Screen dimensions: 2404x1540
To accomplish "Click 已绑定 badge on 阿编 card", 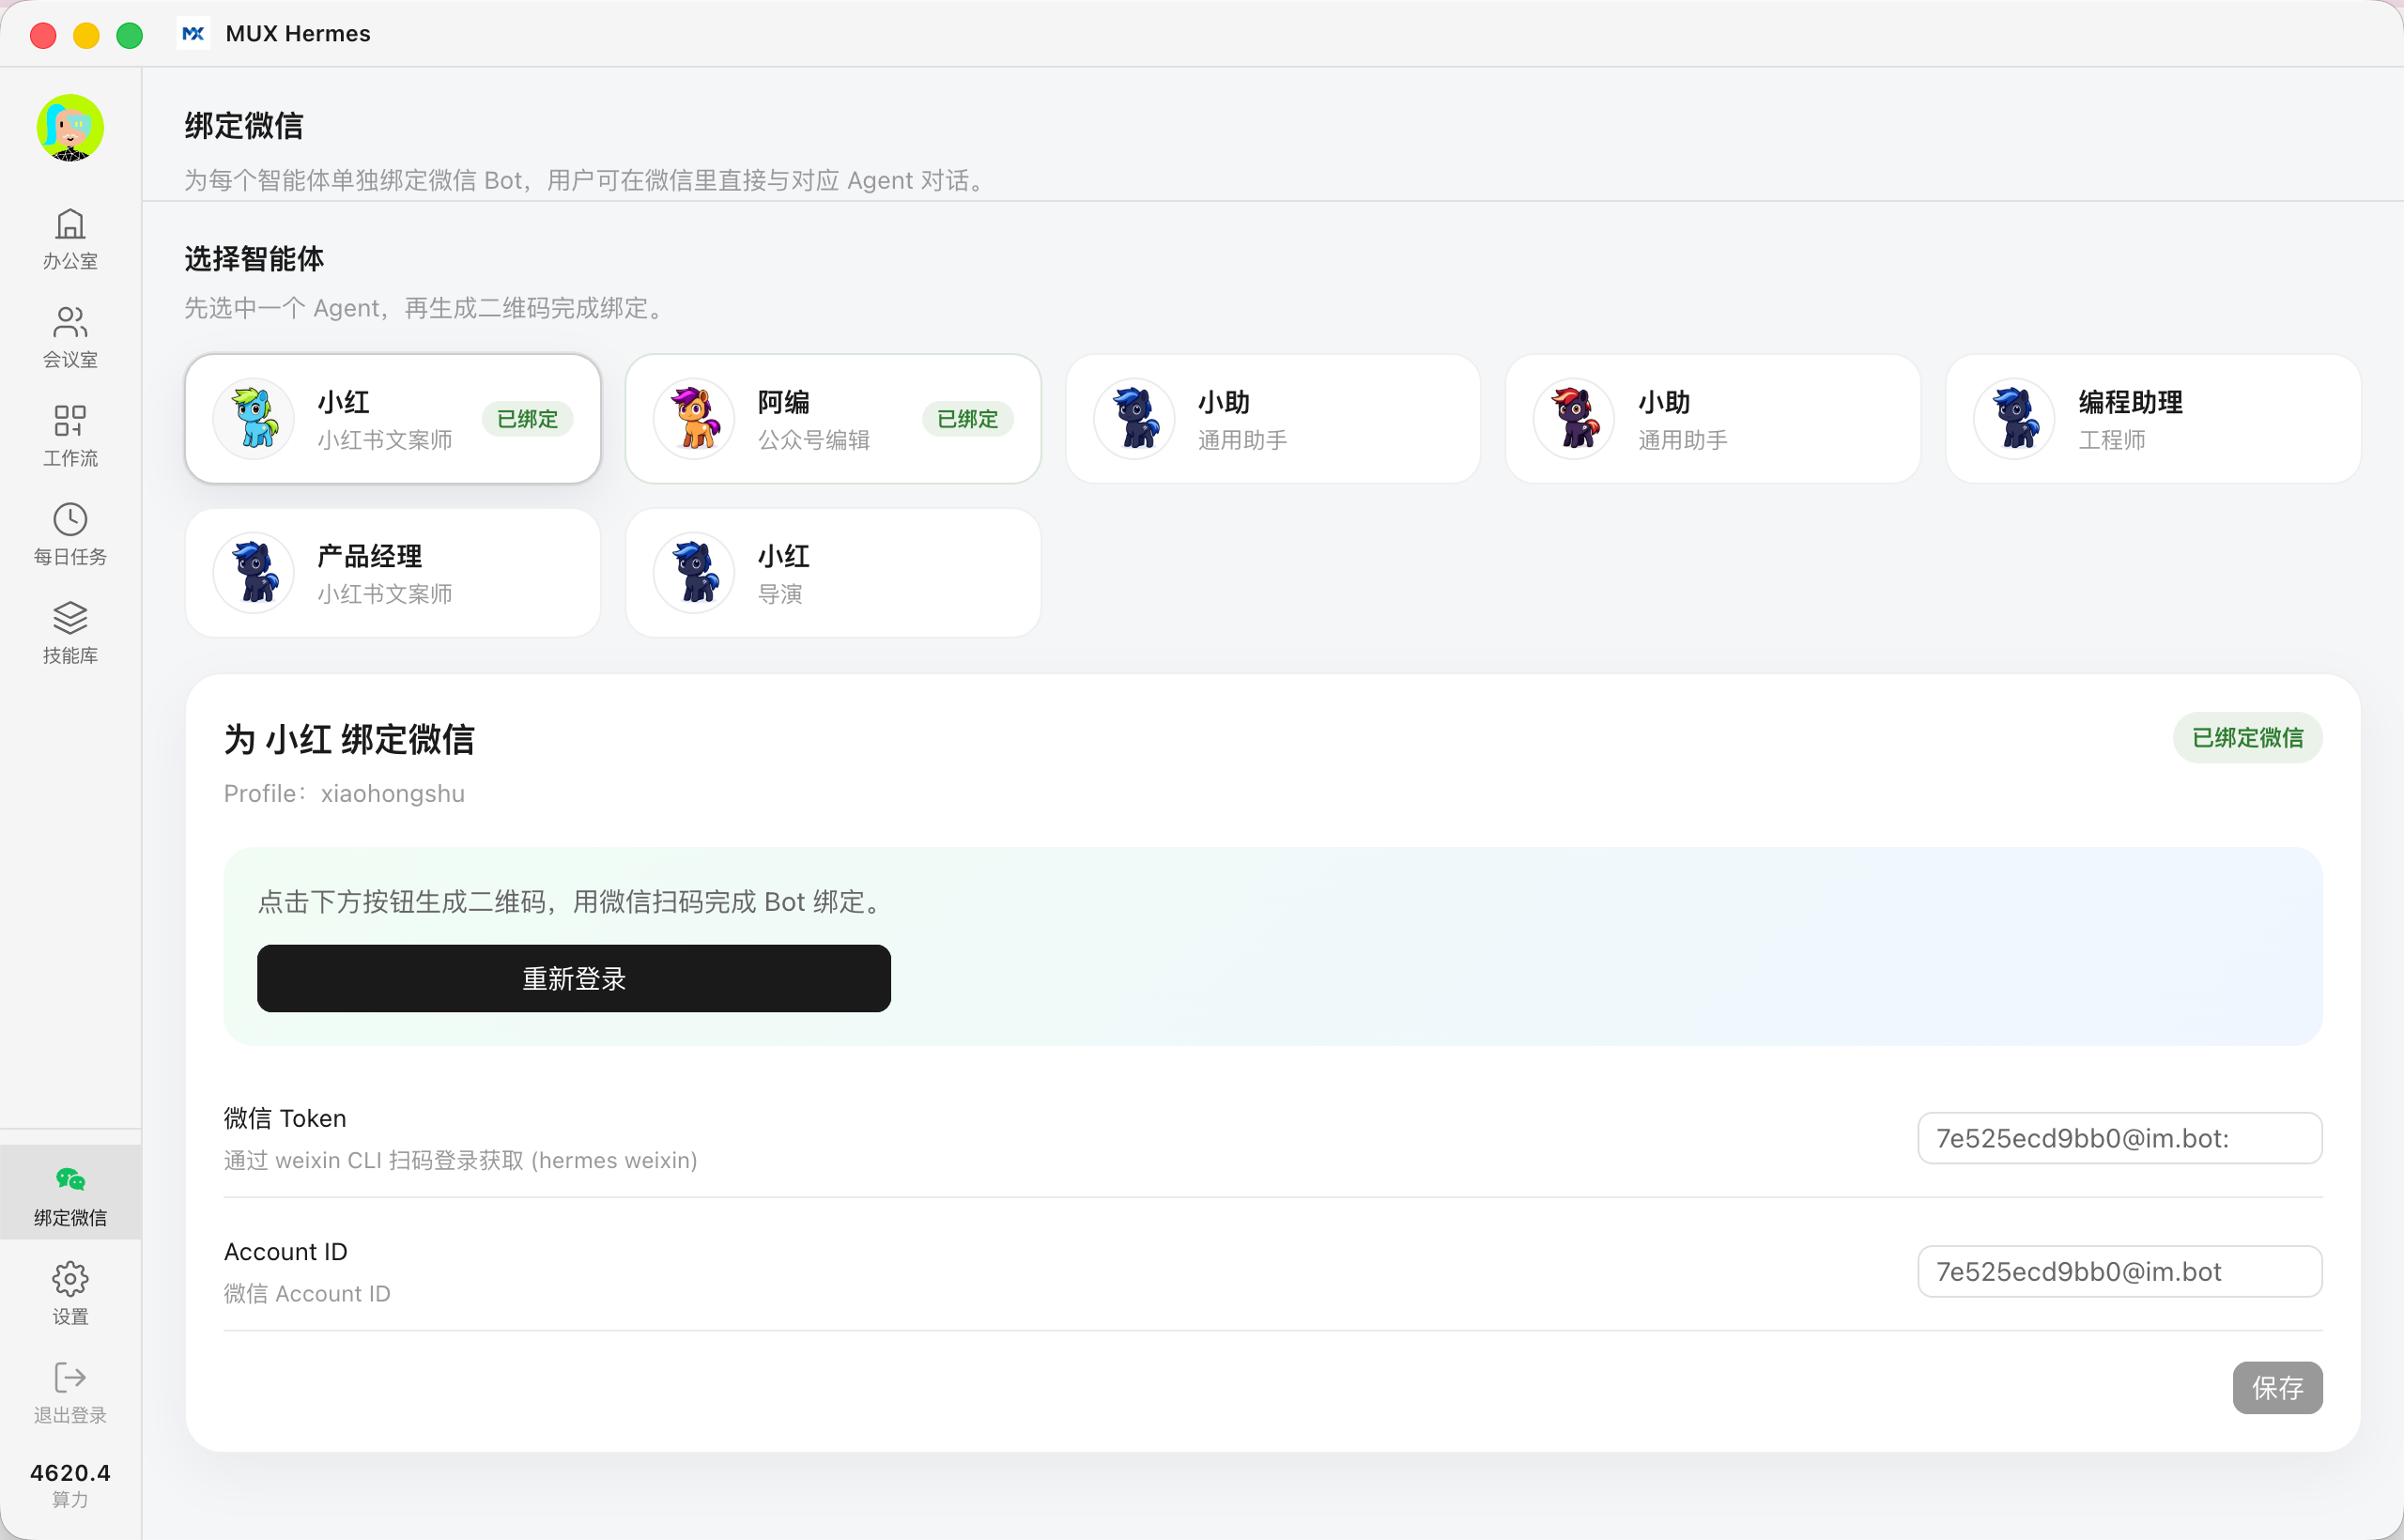I will (x=968, y=419).
